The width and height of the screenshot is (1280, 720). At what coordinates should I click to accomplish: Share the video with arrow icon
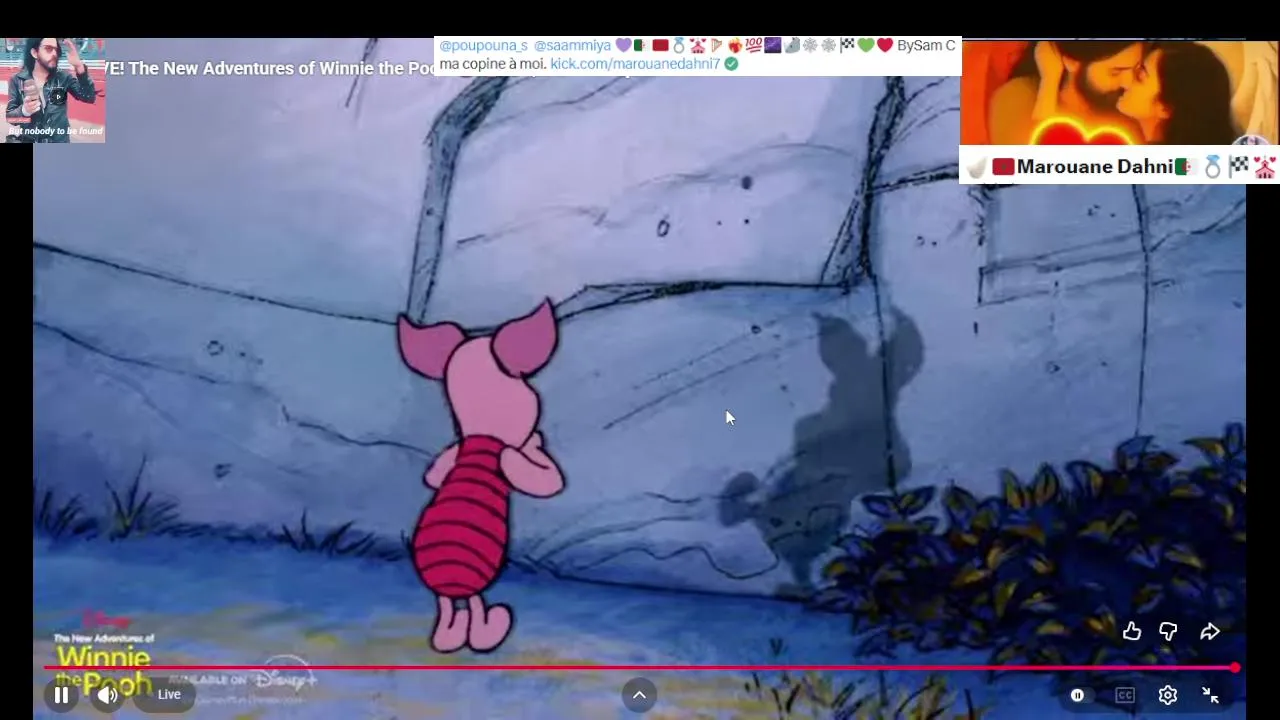(1210, 631)
